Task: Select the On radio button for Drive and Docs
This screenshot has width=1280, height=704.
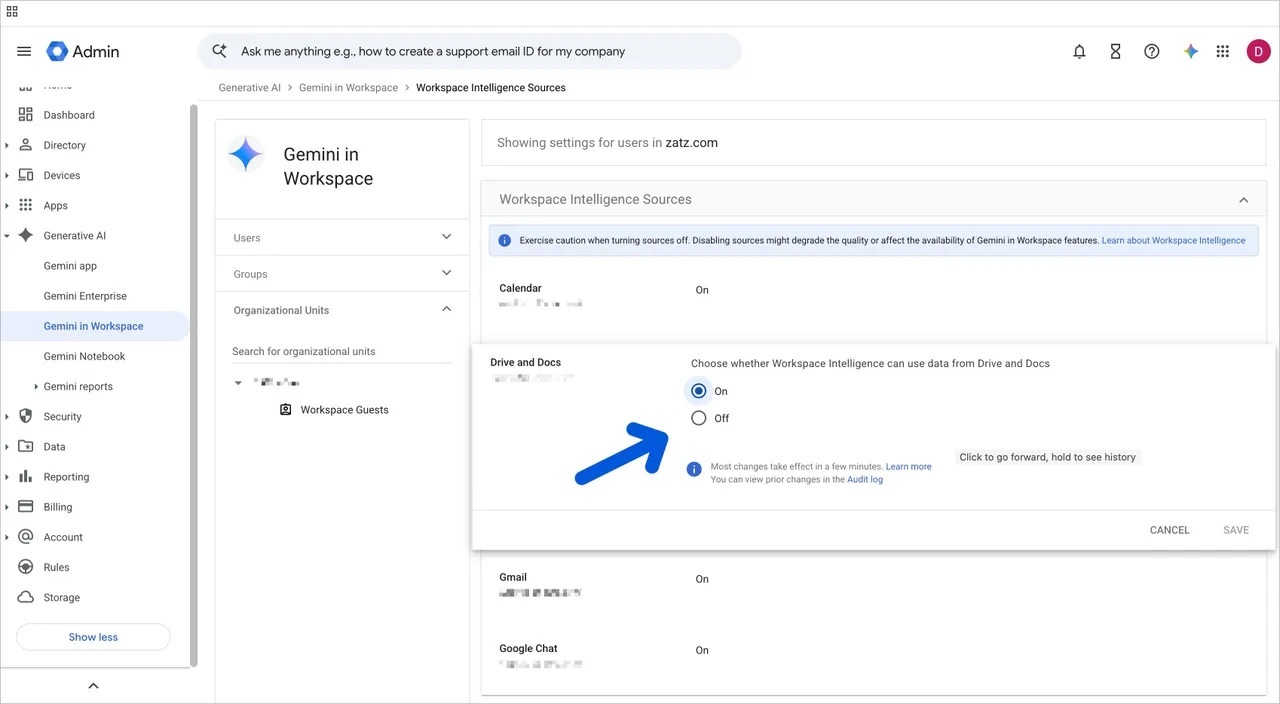Action: [x=698, y=391]
